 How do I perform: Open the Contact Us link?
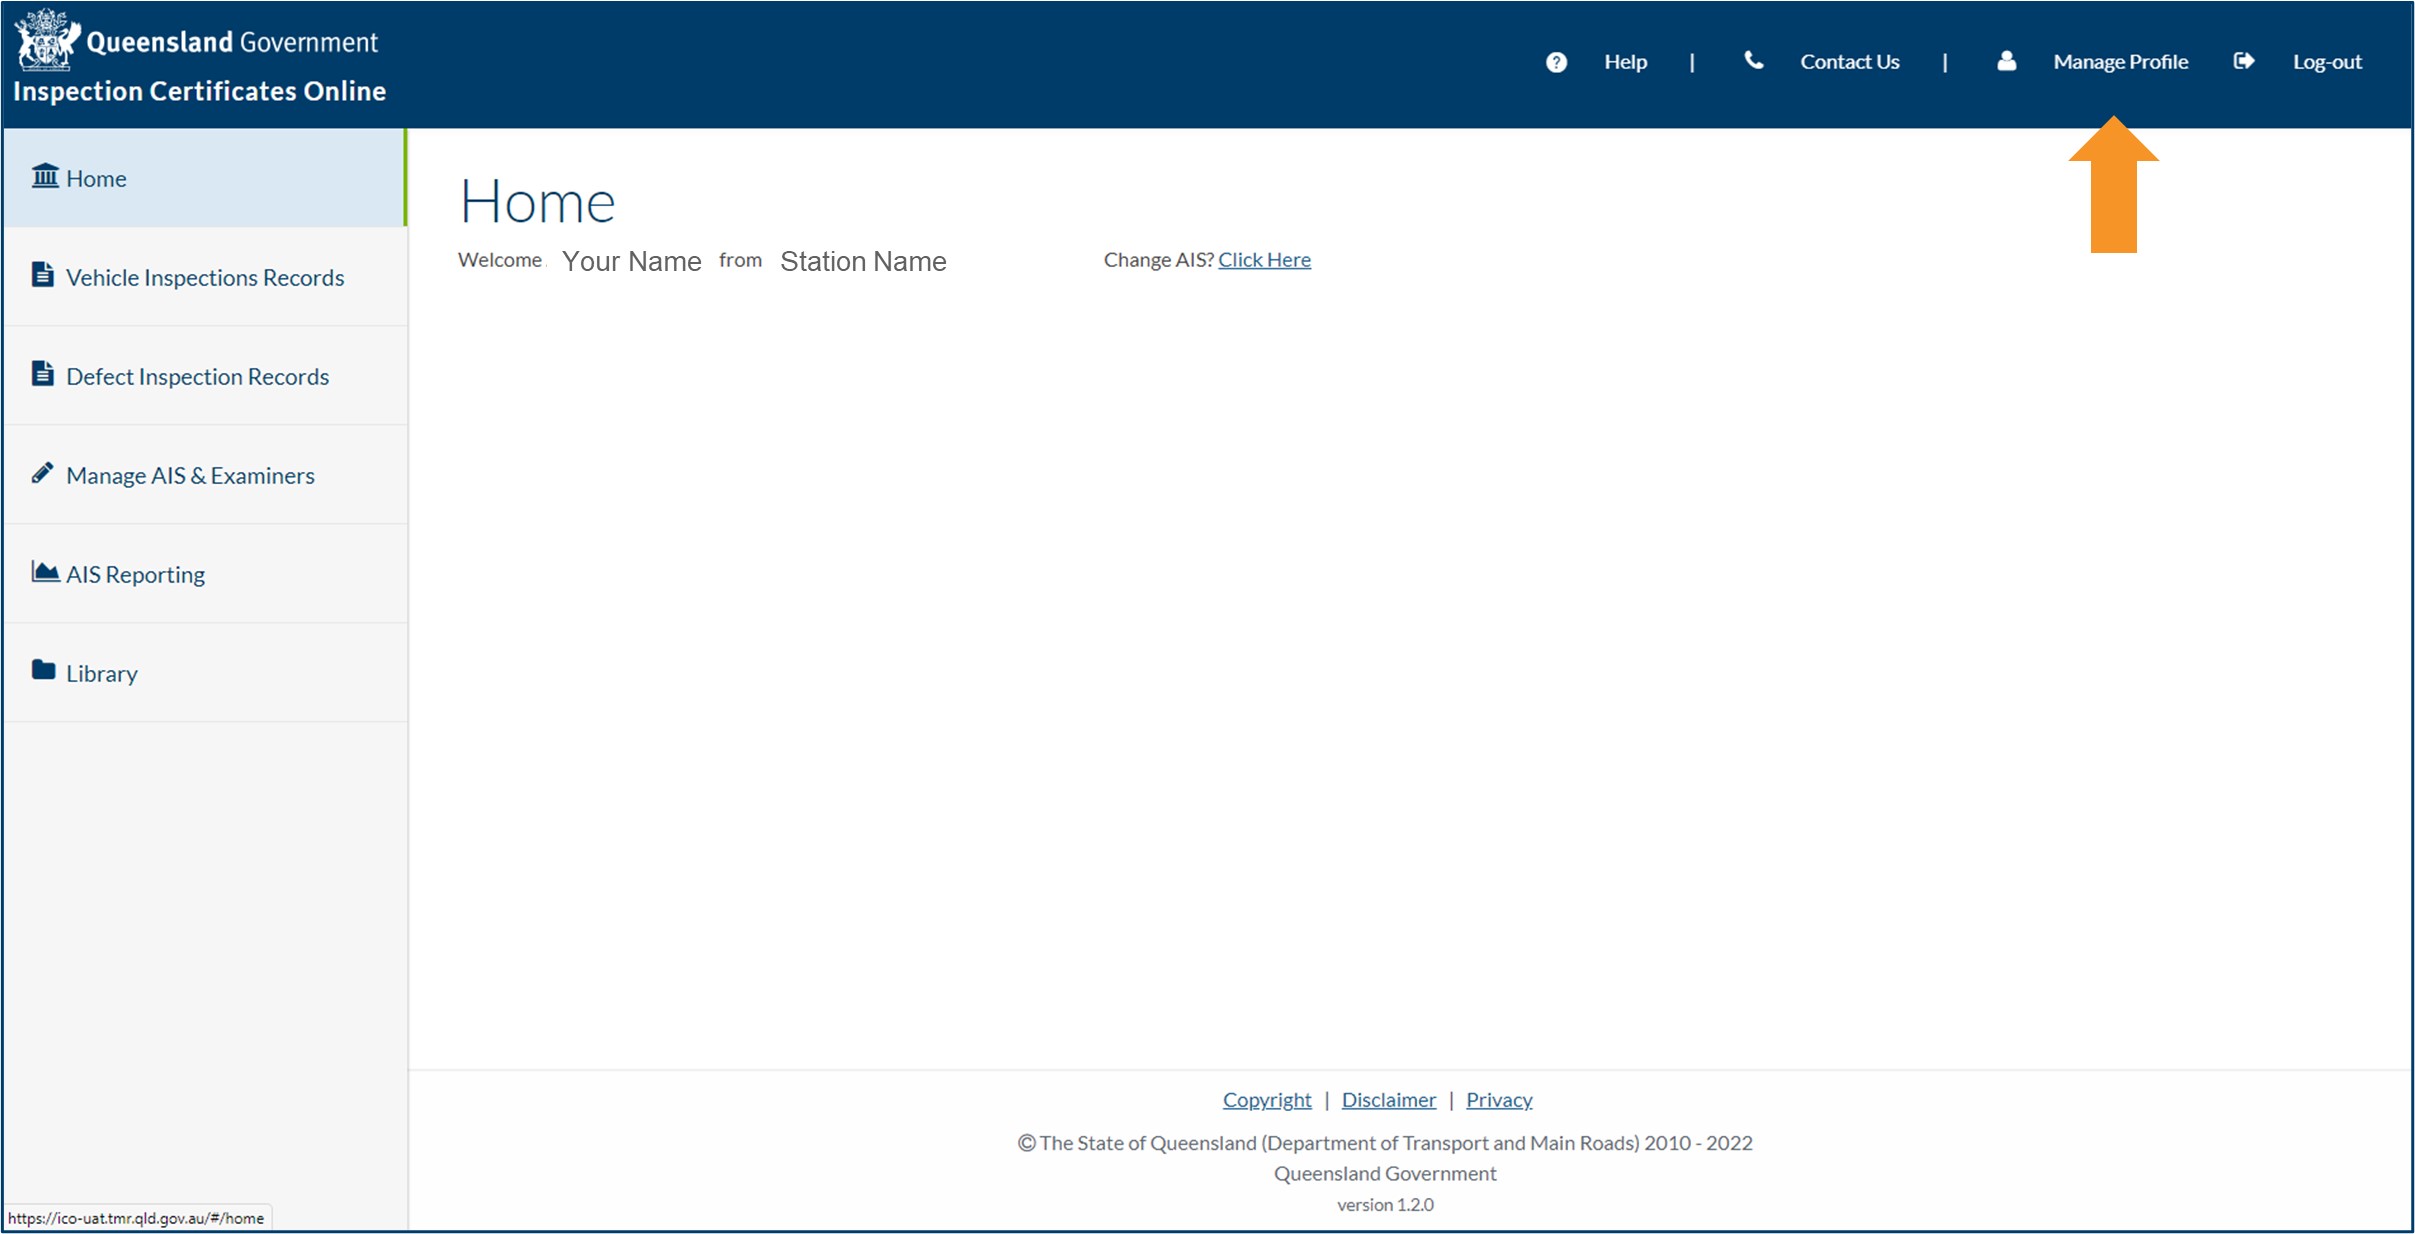(1849, 62)
